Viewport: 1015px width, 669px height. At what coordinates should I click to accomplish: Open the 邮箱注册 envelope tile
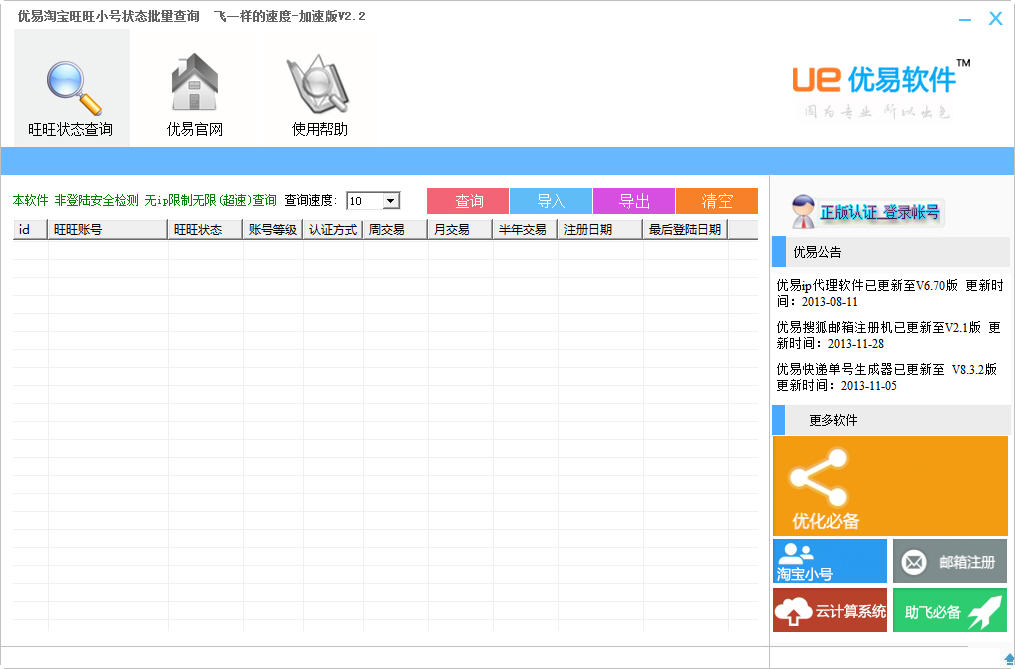tap(950, 561)
